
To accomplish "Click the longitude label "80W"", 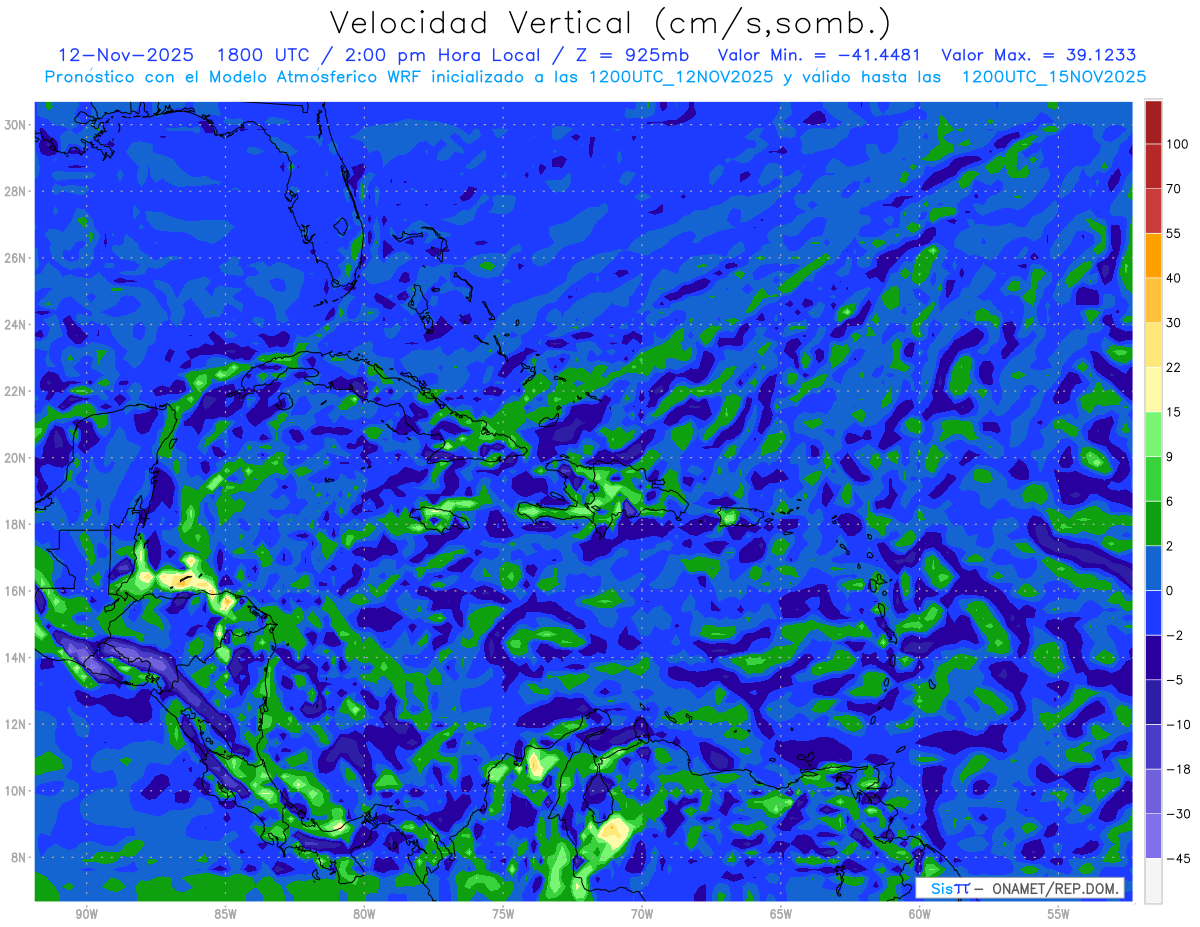I will [x=364, y=914].
